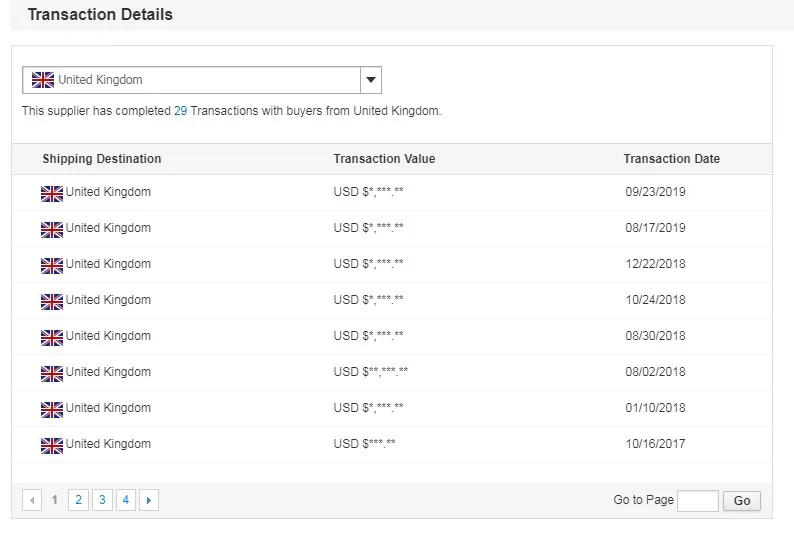Click UK flag in 08/17/2019 row

tap(51, 229)
